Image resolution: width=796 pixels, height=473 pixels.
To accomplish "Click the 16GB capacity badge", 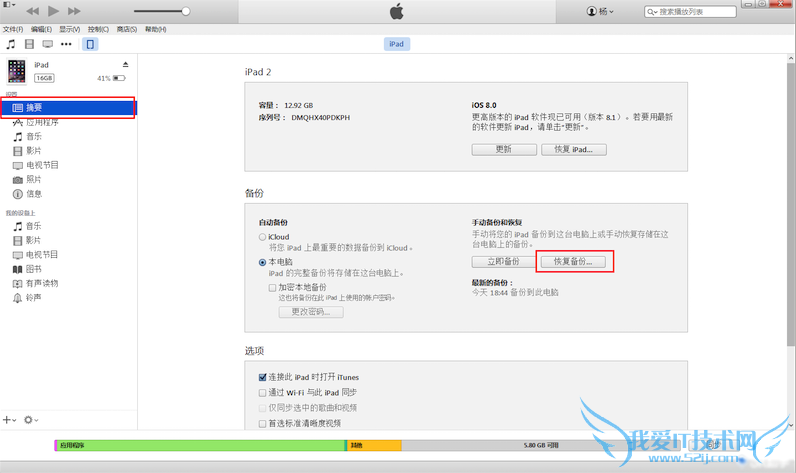I will pyautogui.click(x=44, y=78).
